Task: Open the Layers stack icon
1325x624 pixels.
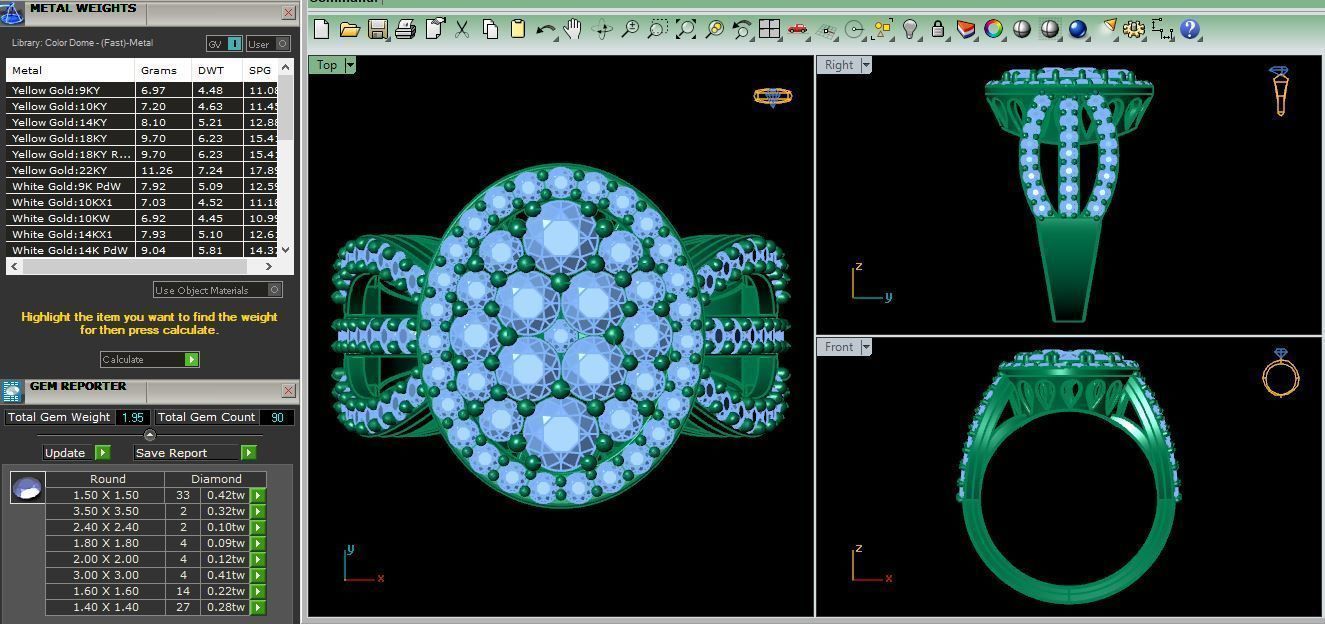Action: click(x=965, y=29)
